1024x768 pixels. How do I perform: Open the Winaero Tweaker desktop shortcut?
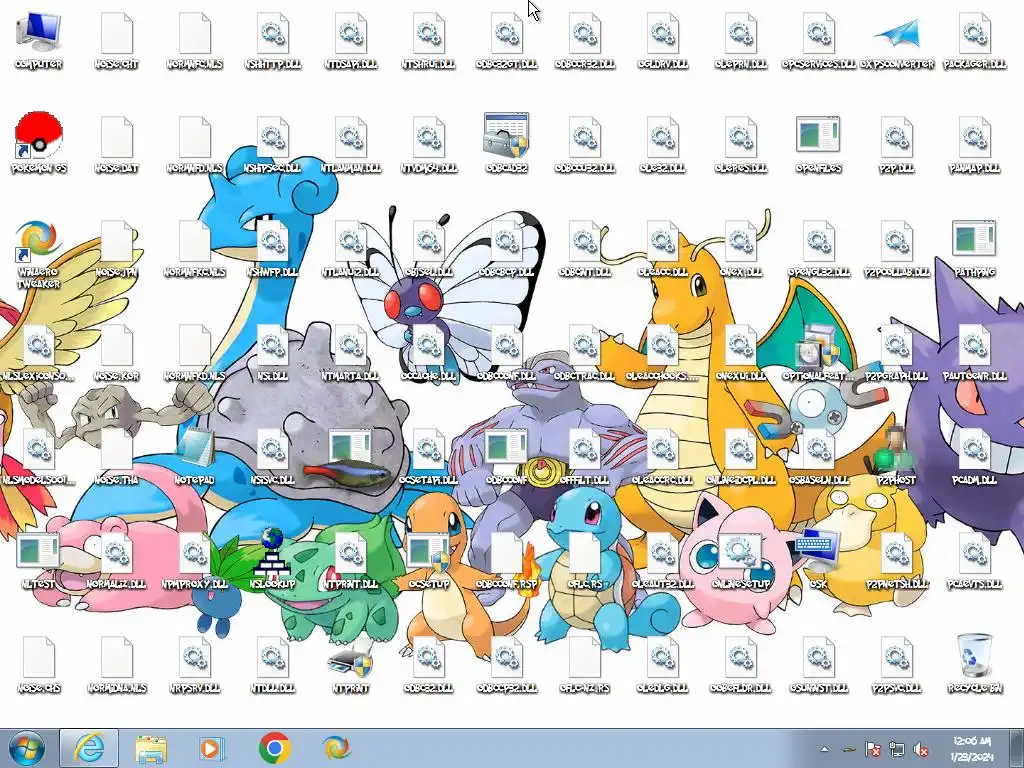point(39,240)
